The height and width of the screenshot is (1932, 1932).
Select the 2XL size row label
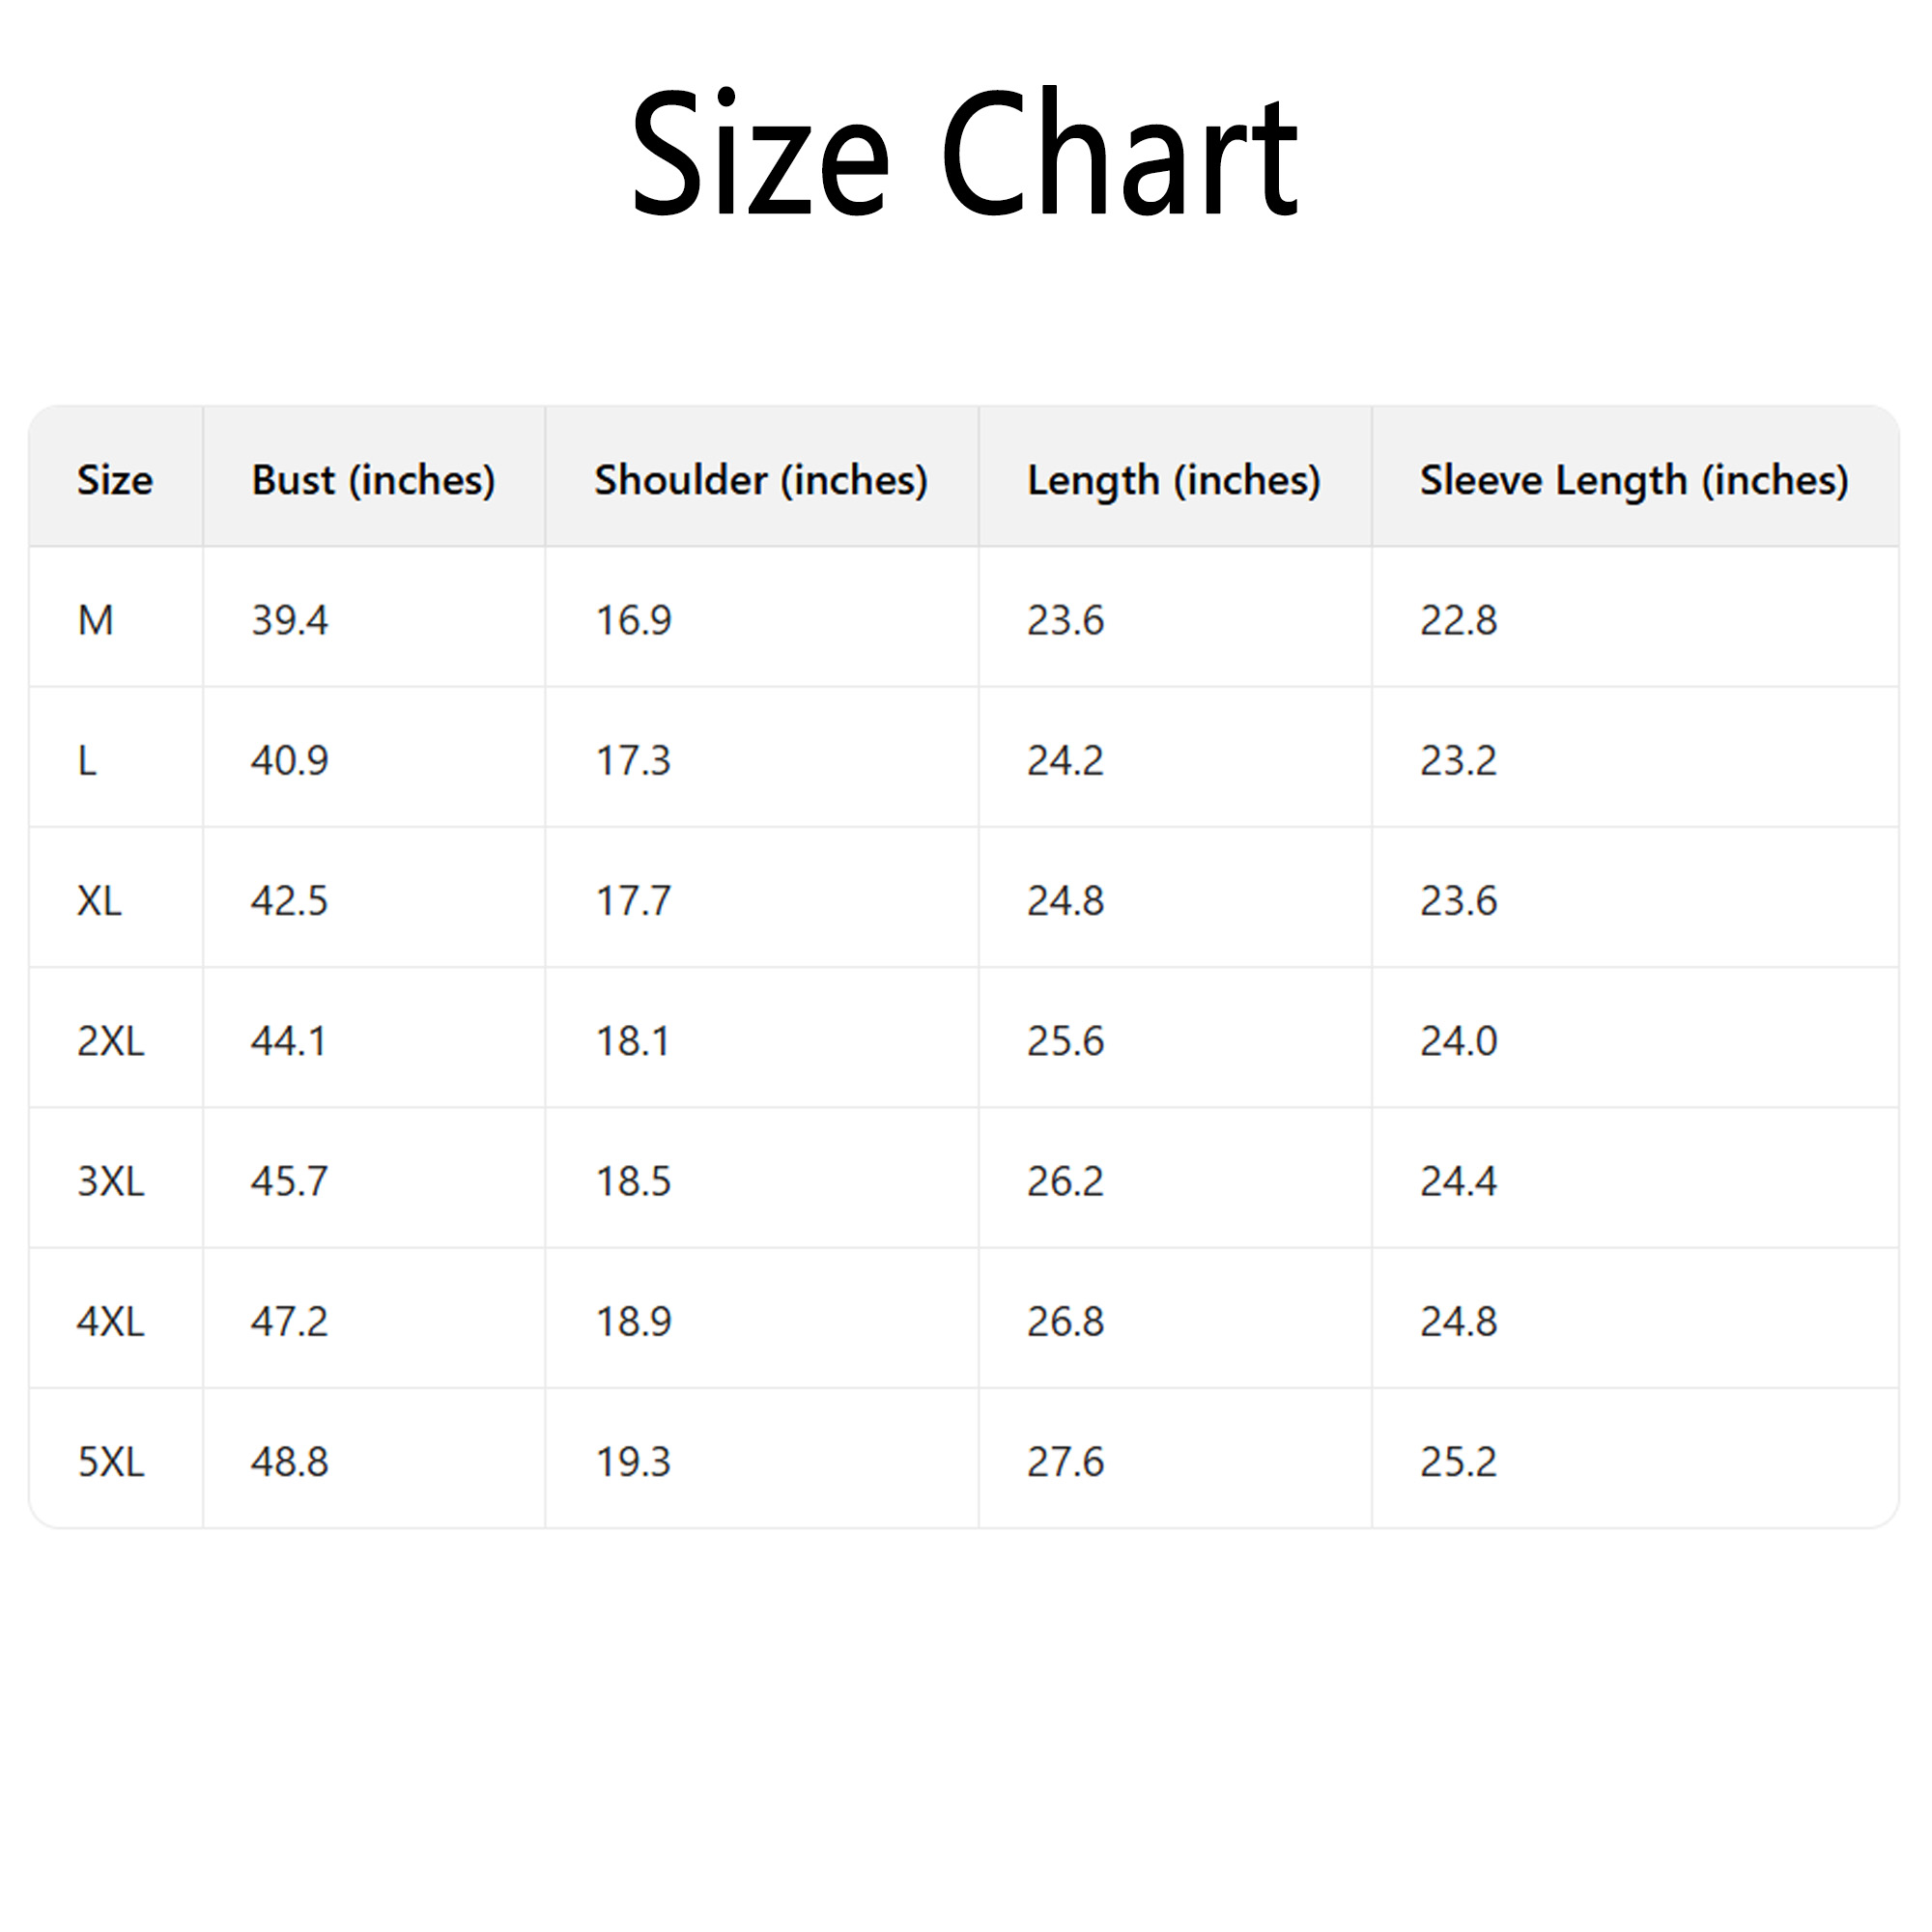(111, 1041)
